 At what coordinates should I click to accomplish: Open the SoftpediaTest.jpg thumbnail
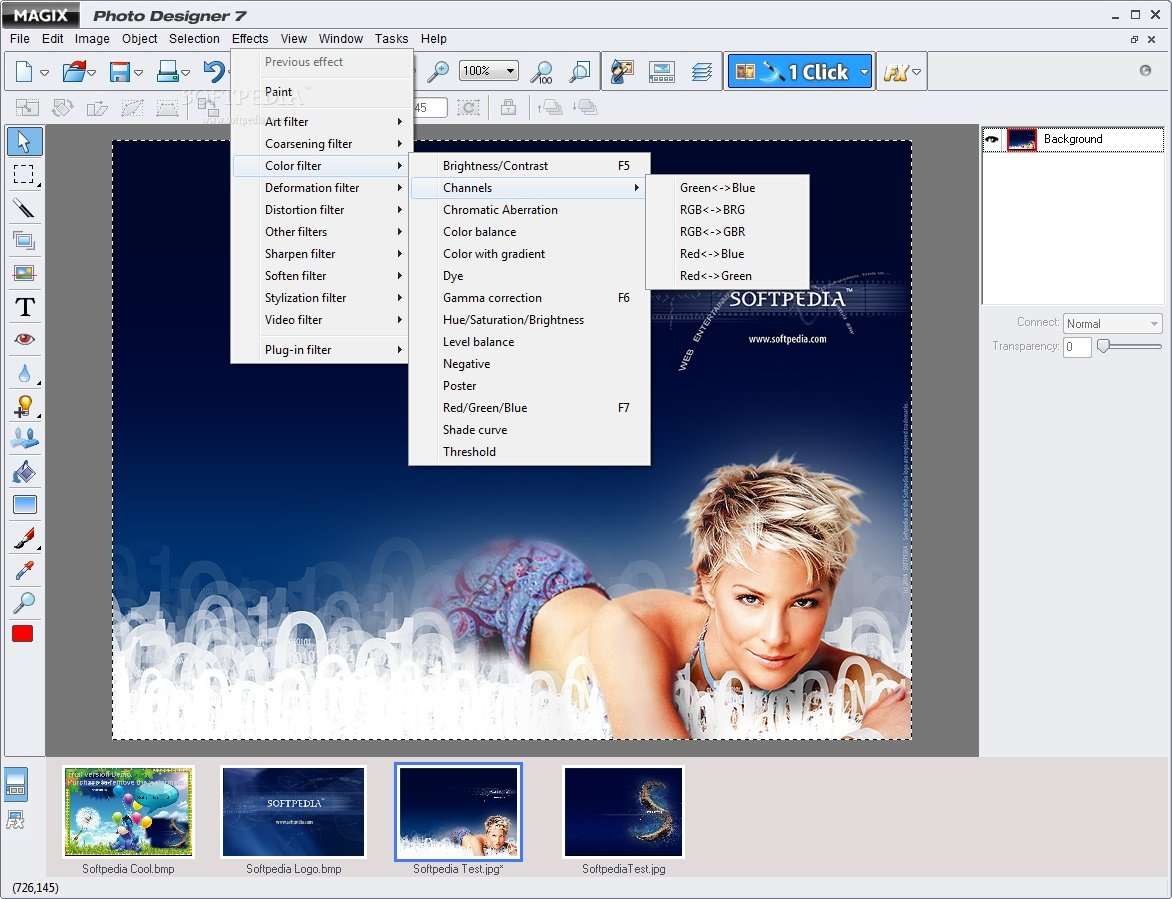pyautogui.click(x=623, y=812)
